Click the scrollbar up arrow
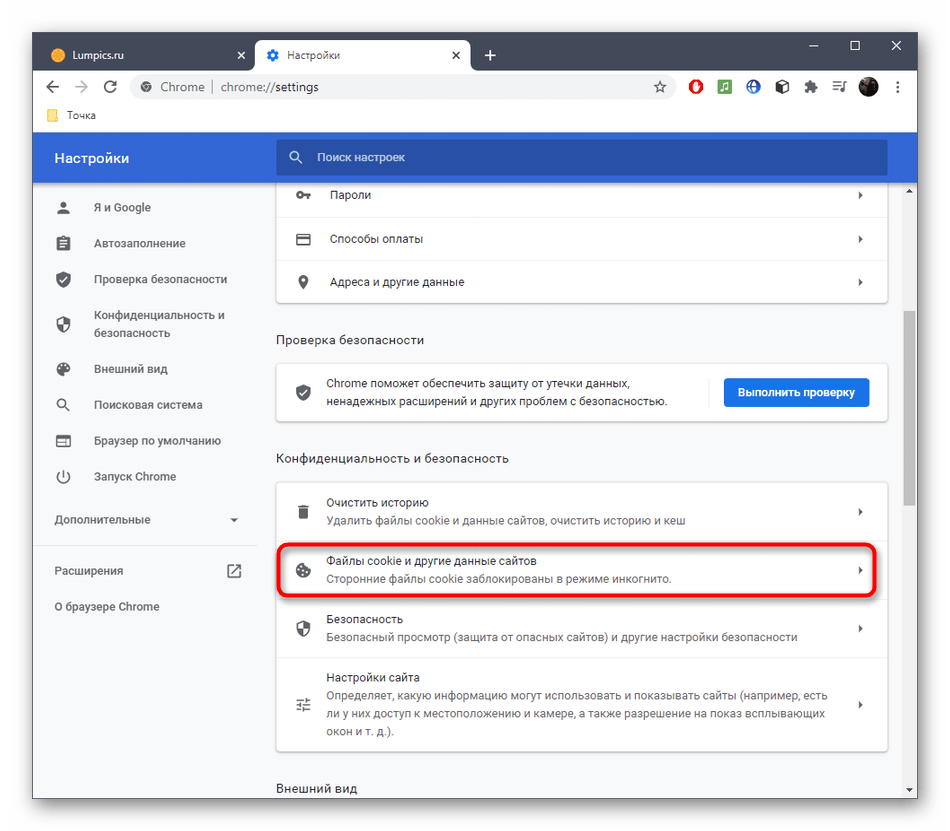950x831 pixels. (x=909, y=191)
